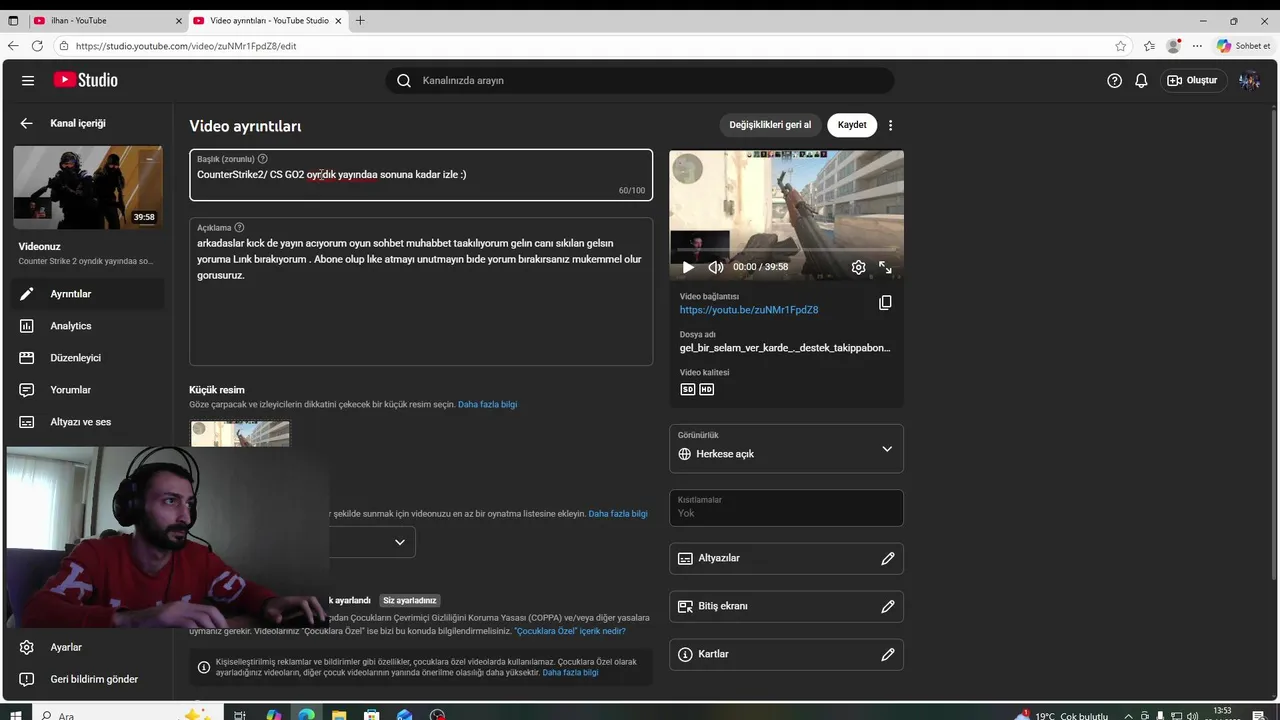Open Altyazı ve ses in the sidebar

(88, 422)
